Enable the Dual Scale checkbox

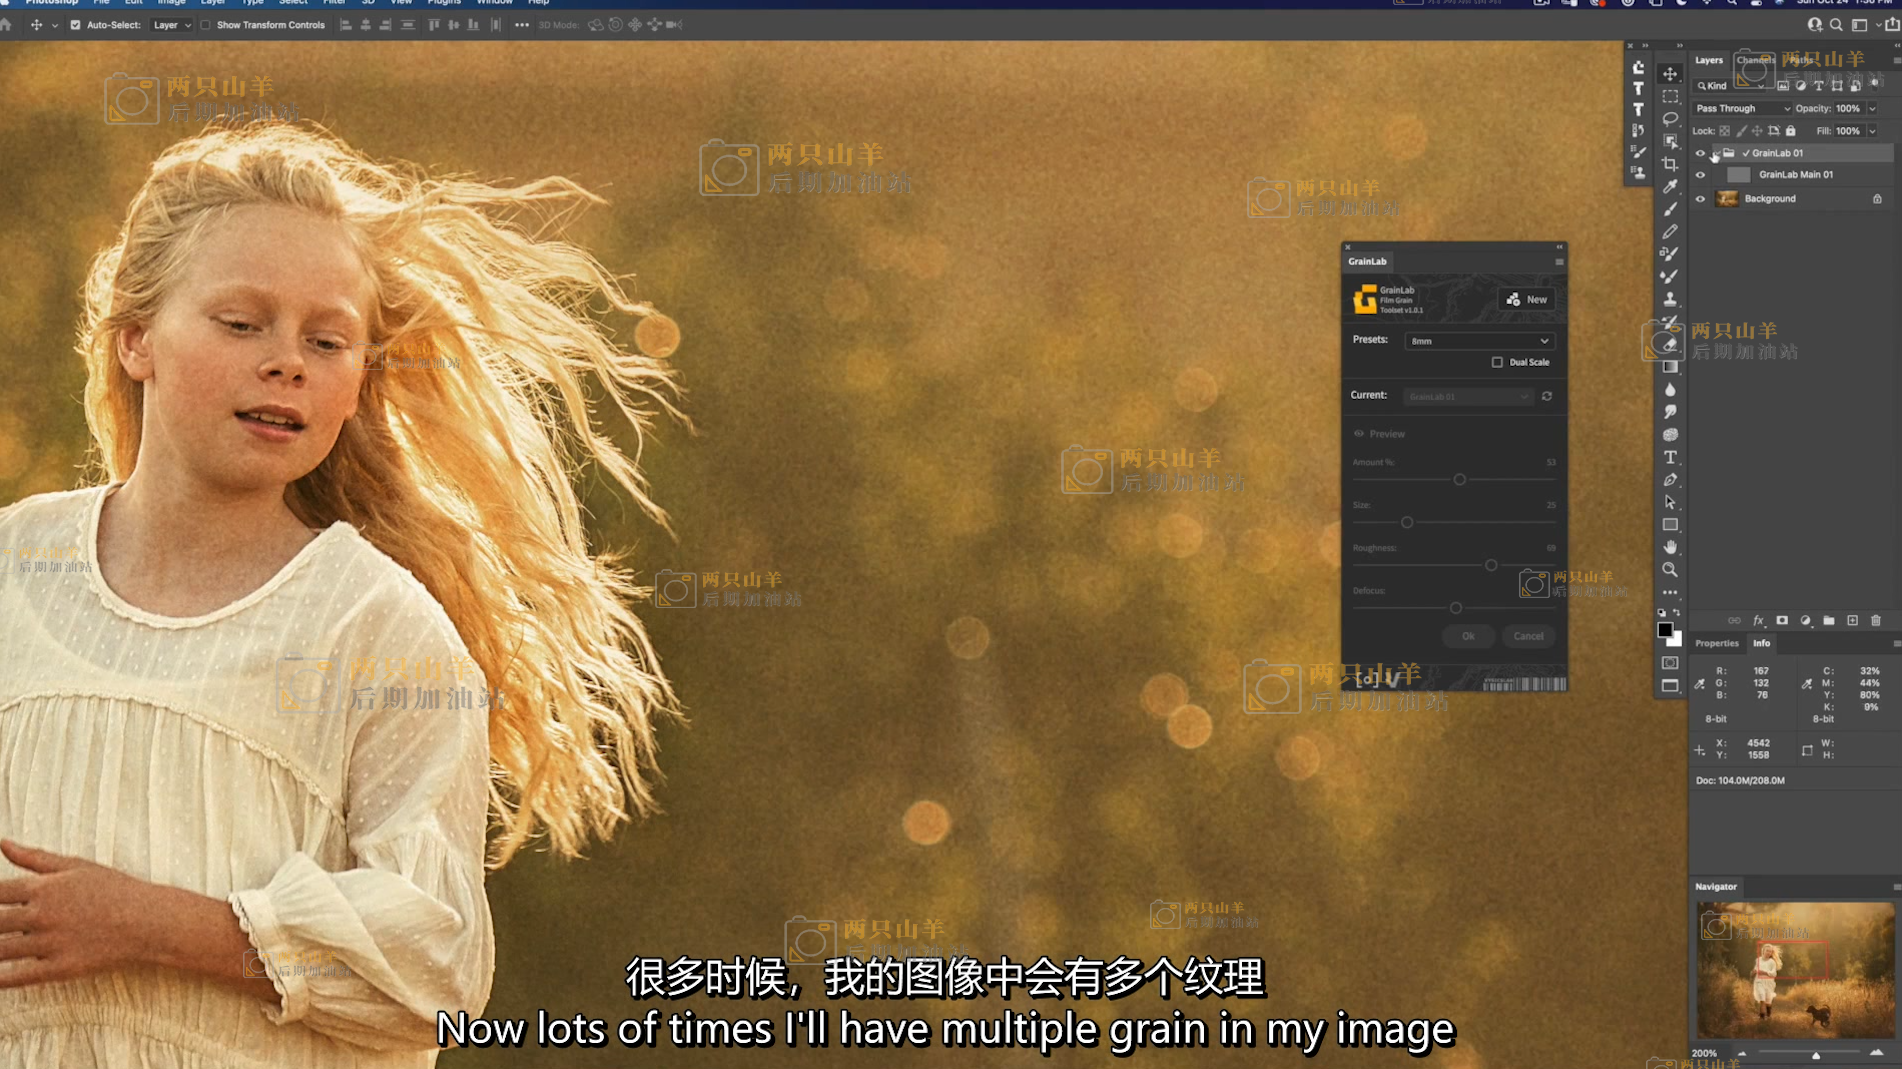(1497, 362)
